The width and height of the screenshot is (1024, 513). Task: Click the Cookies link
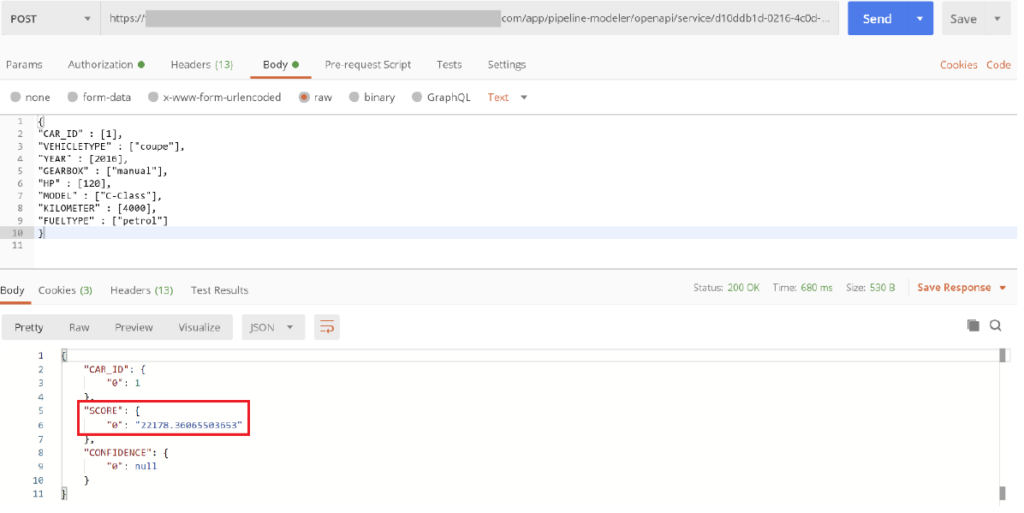(x=959, y=65)
